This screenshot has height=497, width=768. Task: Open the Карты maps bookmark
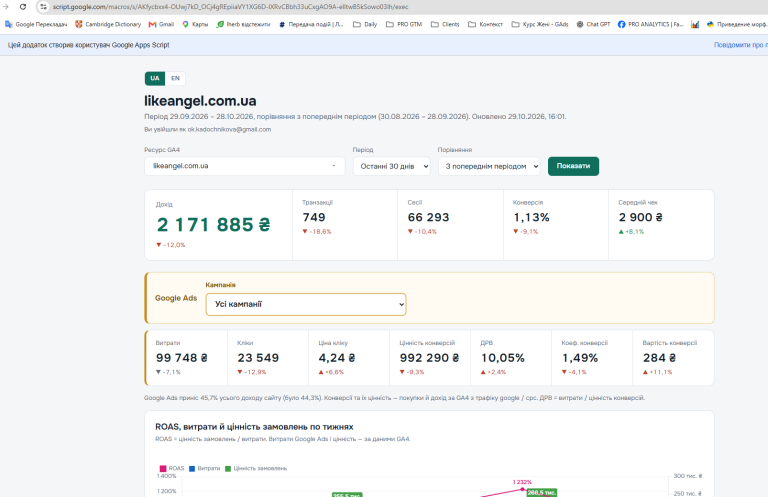[195, 24]
